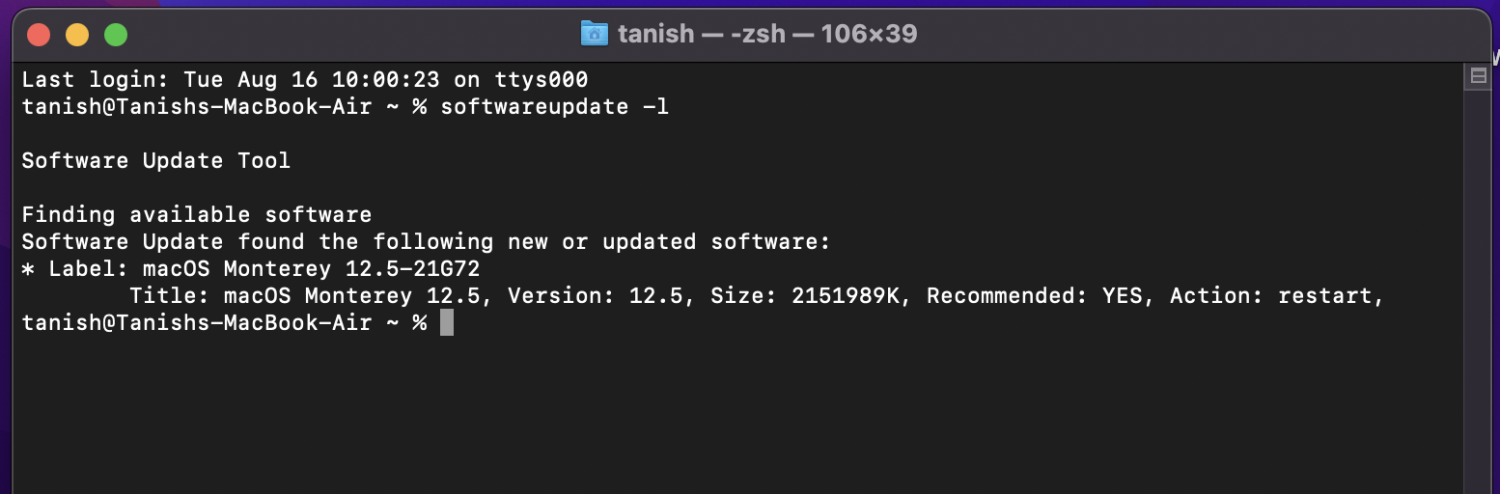Click "Finding available software" text
1500x494 pixels.
(197, 215)
